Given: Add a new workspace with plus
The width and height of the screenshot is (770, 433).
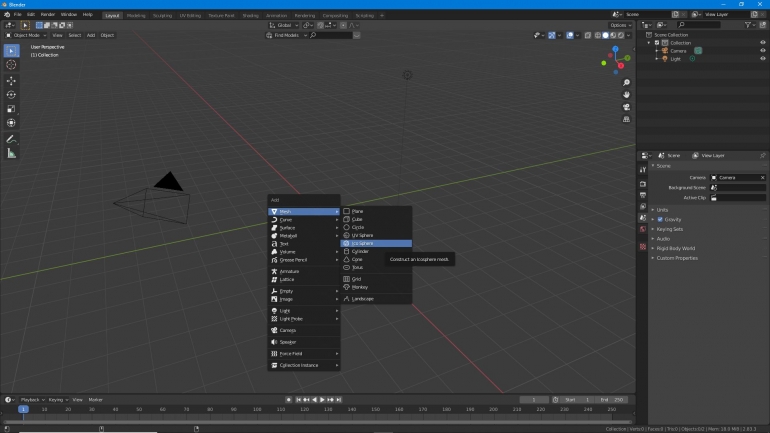Looking at the screenshot, I should point(382,16).
